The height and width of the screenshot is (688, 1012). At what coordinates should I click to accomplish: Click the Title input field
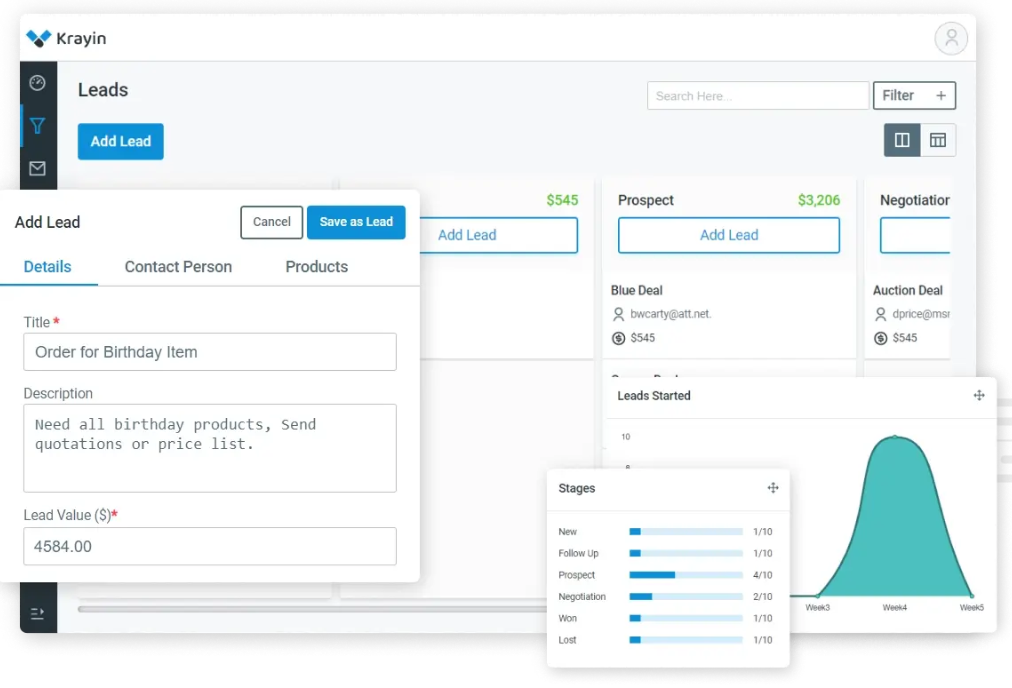pyautogui.click(x=210, y=352)
